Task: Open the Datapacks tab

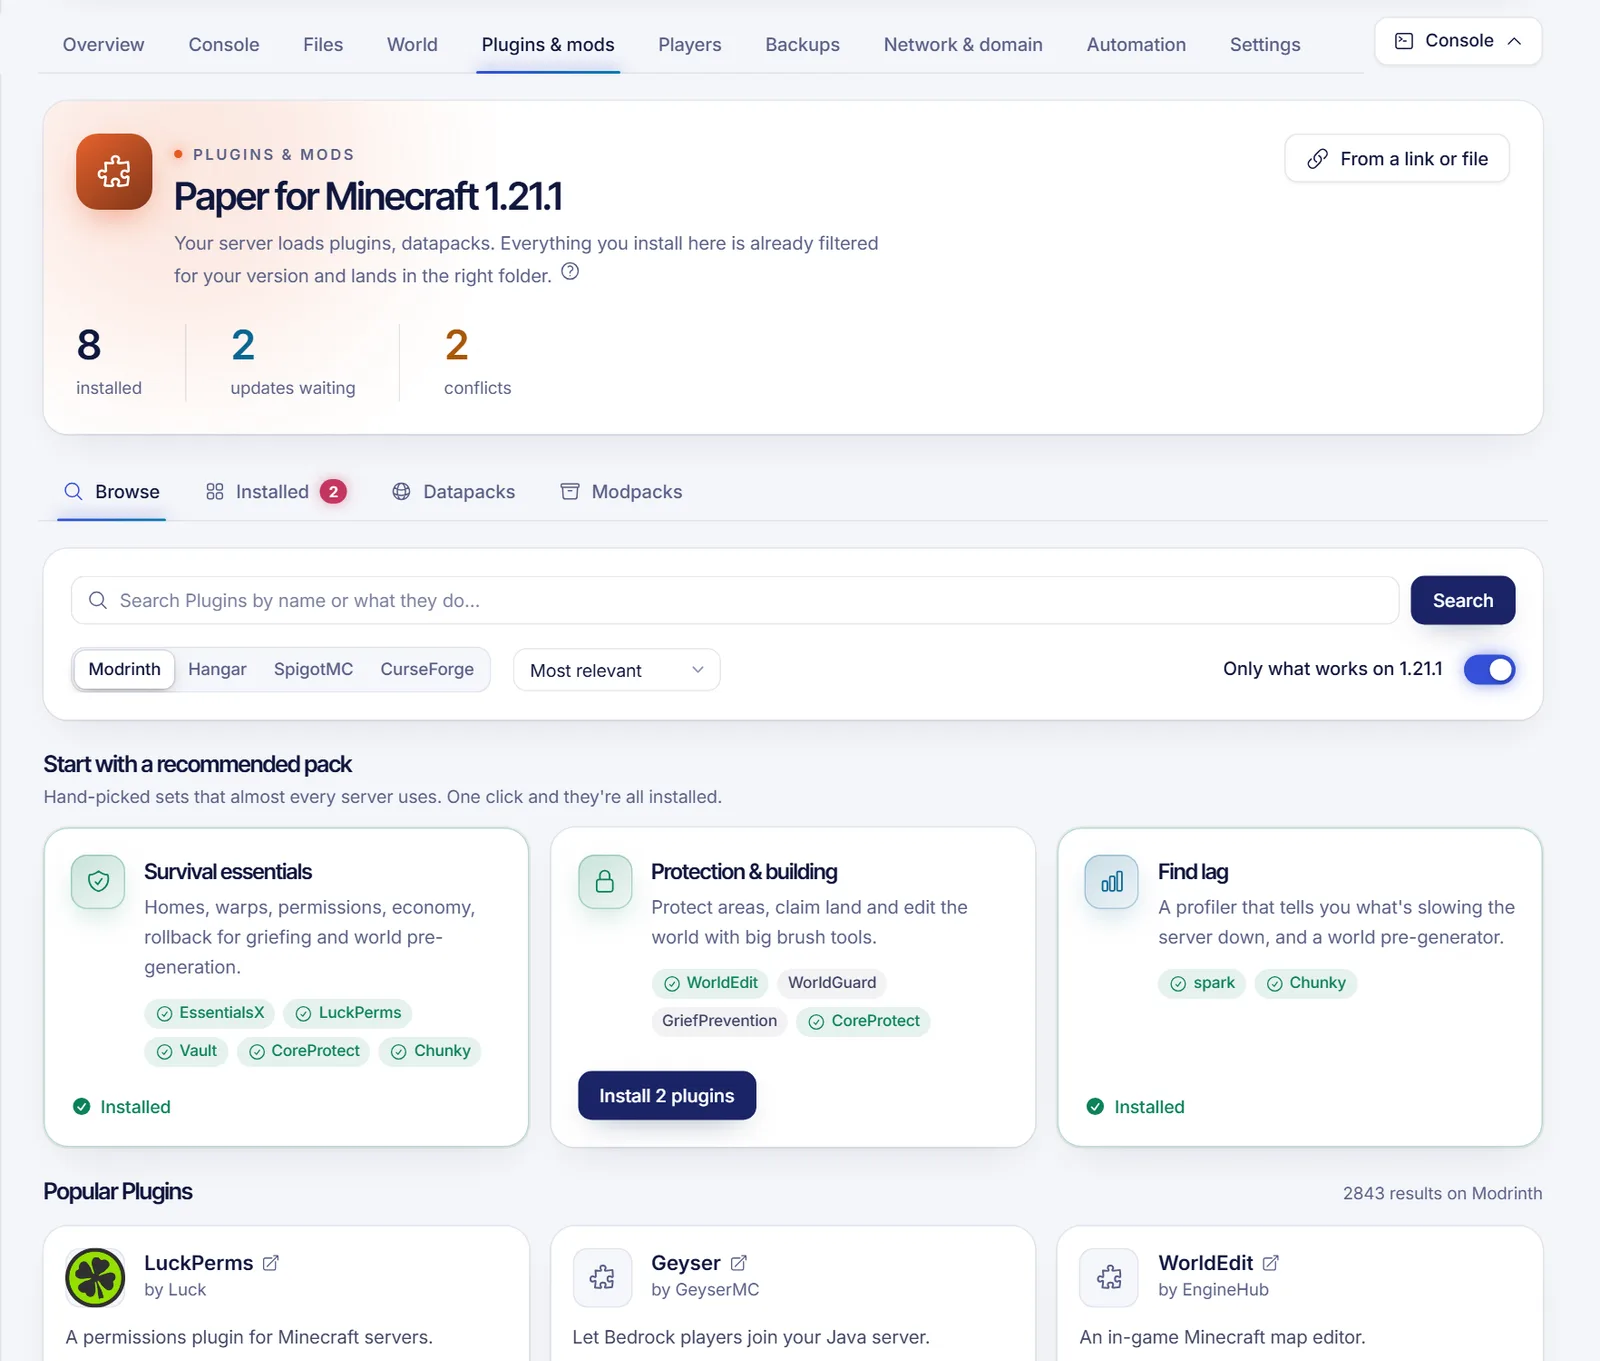Action: click(x=453, y=492)
